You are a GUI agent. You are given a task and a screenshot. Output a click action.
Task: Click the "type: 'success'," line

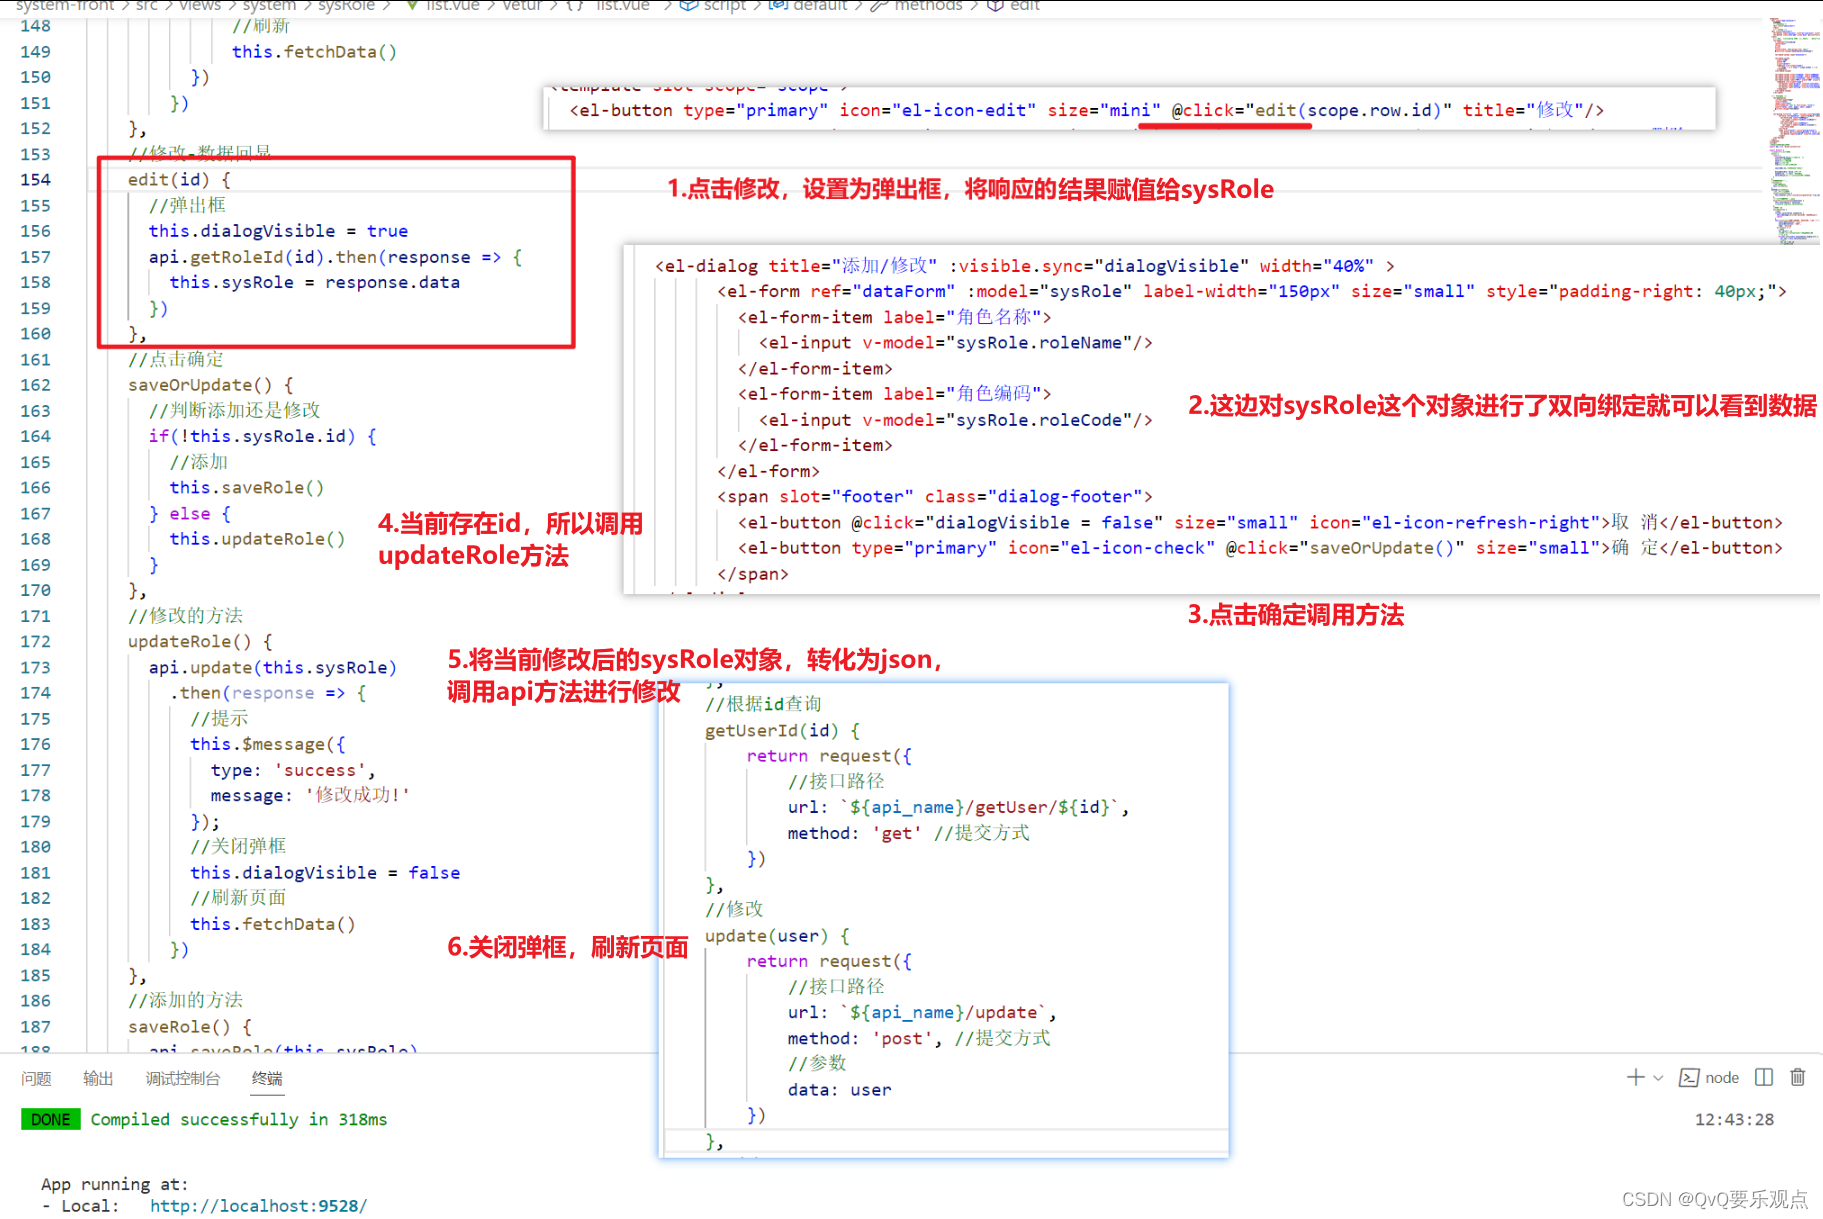click(293, 770)
